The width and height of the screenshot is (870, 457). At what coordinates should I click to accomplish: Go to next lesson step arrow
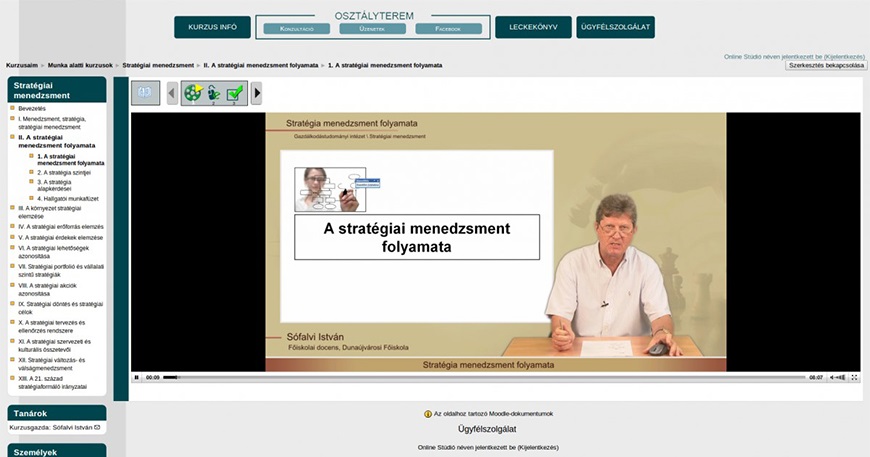coord(256,93)
